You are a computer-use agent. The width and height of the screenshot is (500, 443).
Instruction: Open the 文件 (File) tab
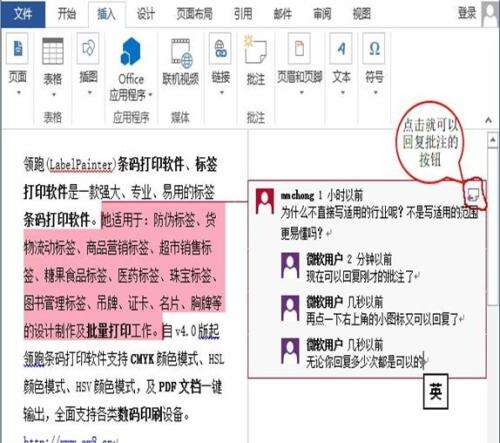[23, 14]
